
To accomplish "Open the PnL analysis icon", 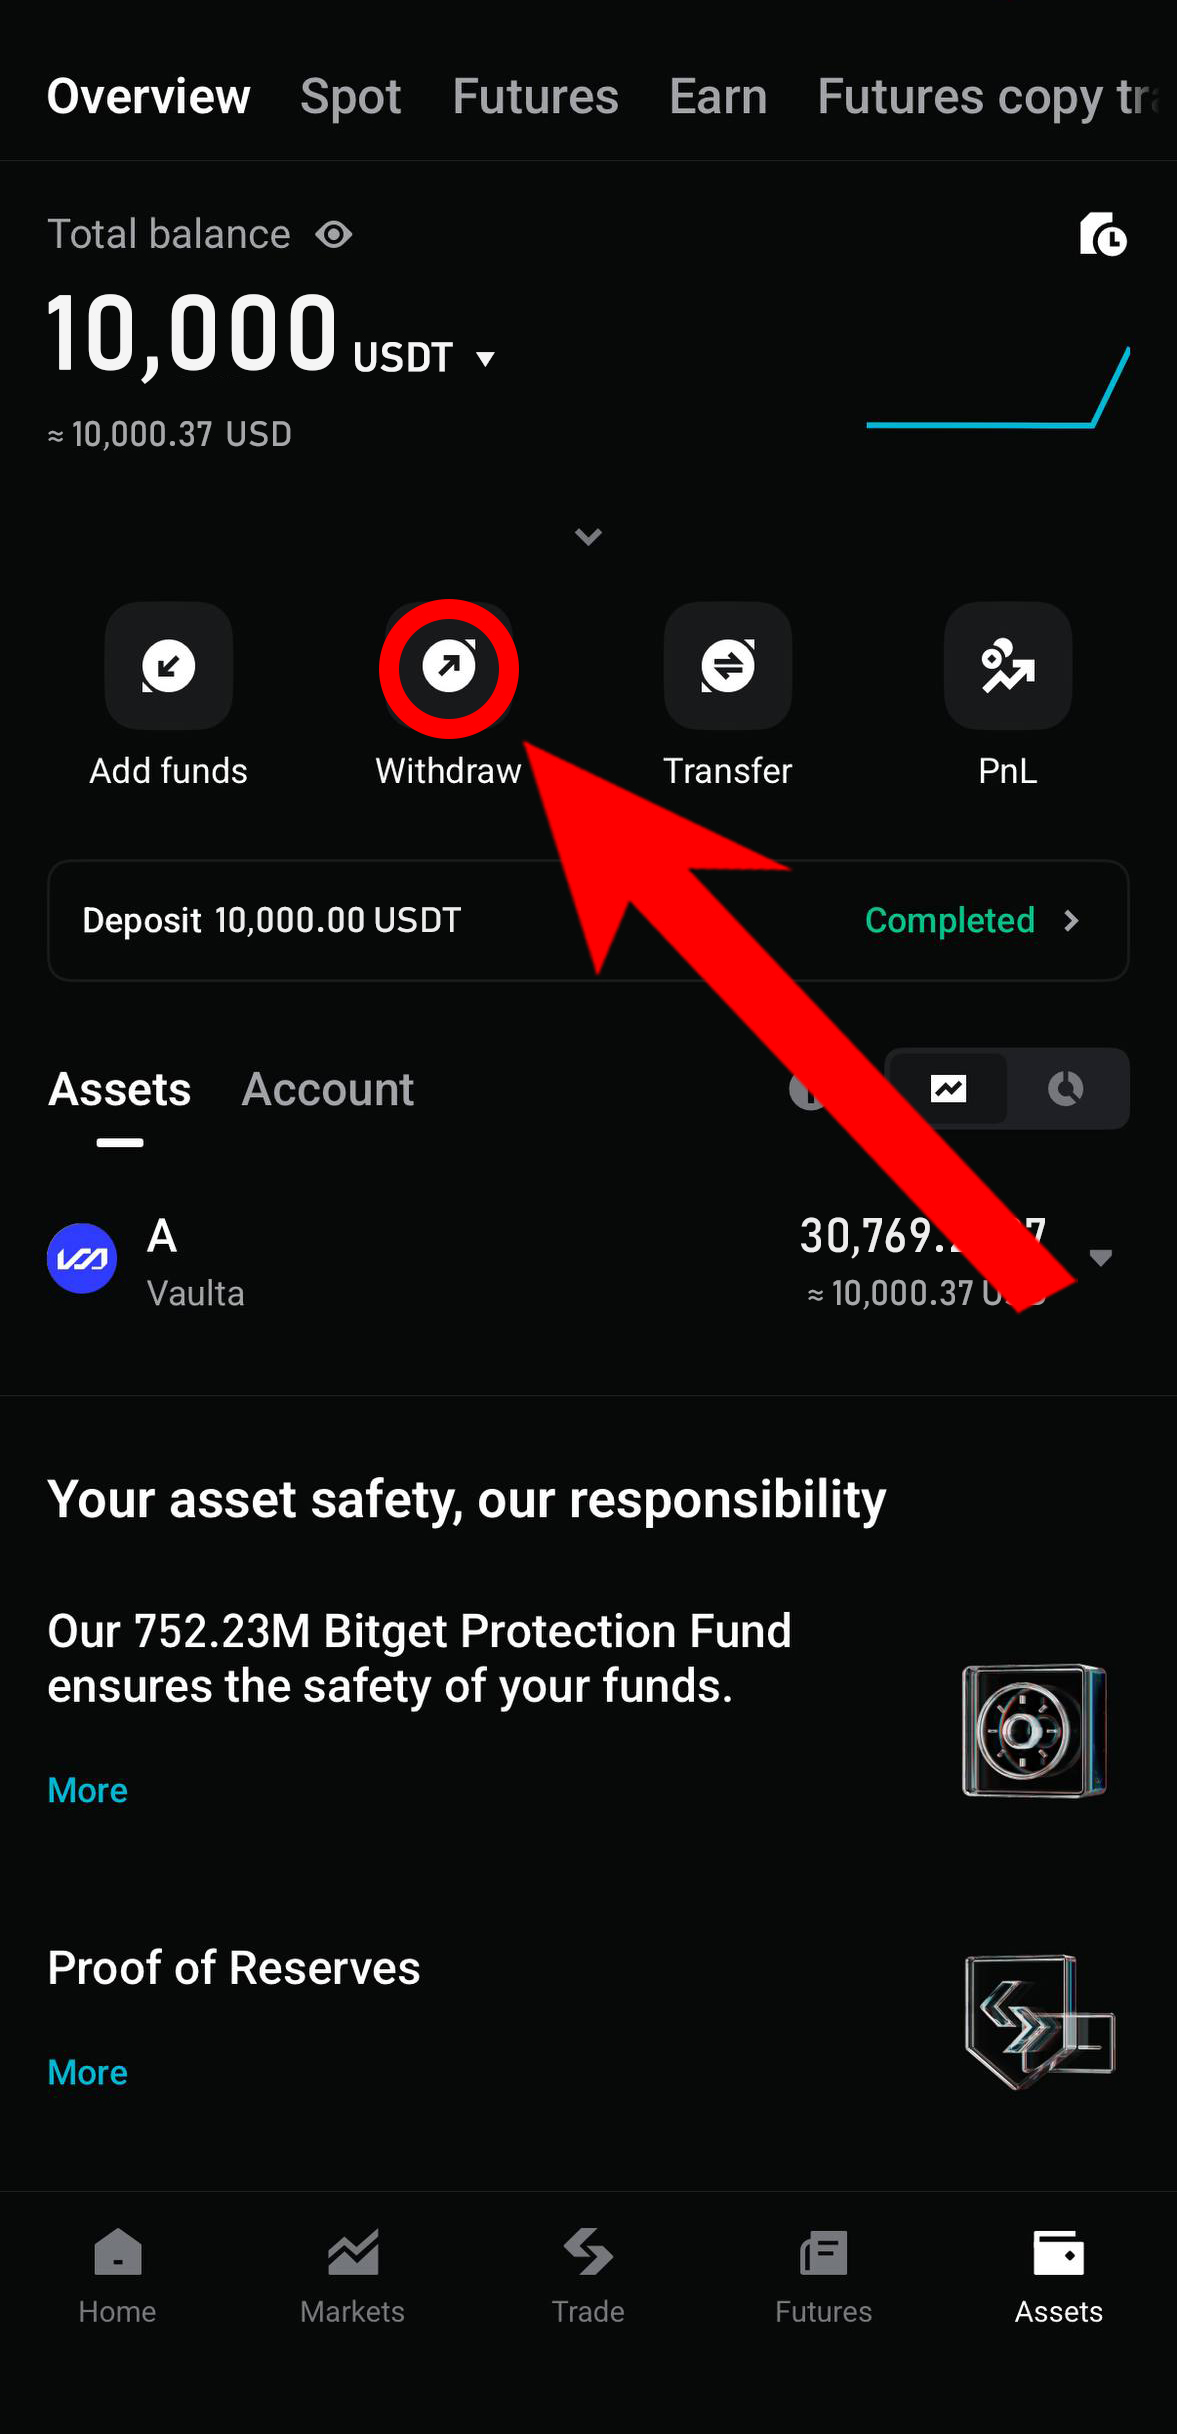I will (x=1007, y=666).
